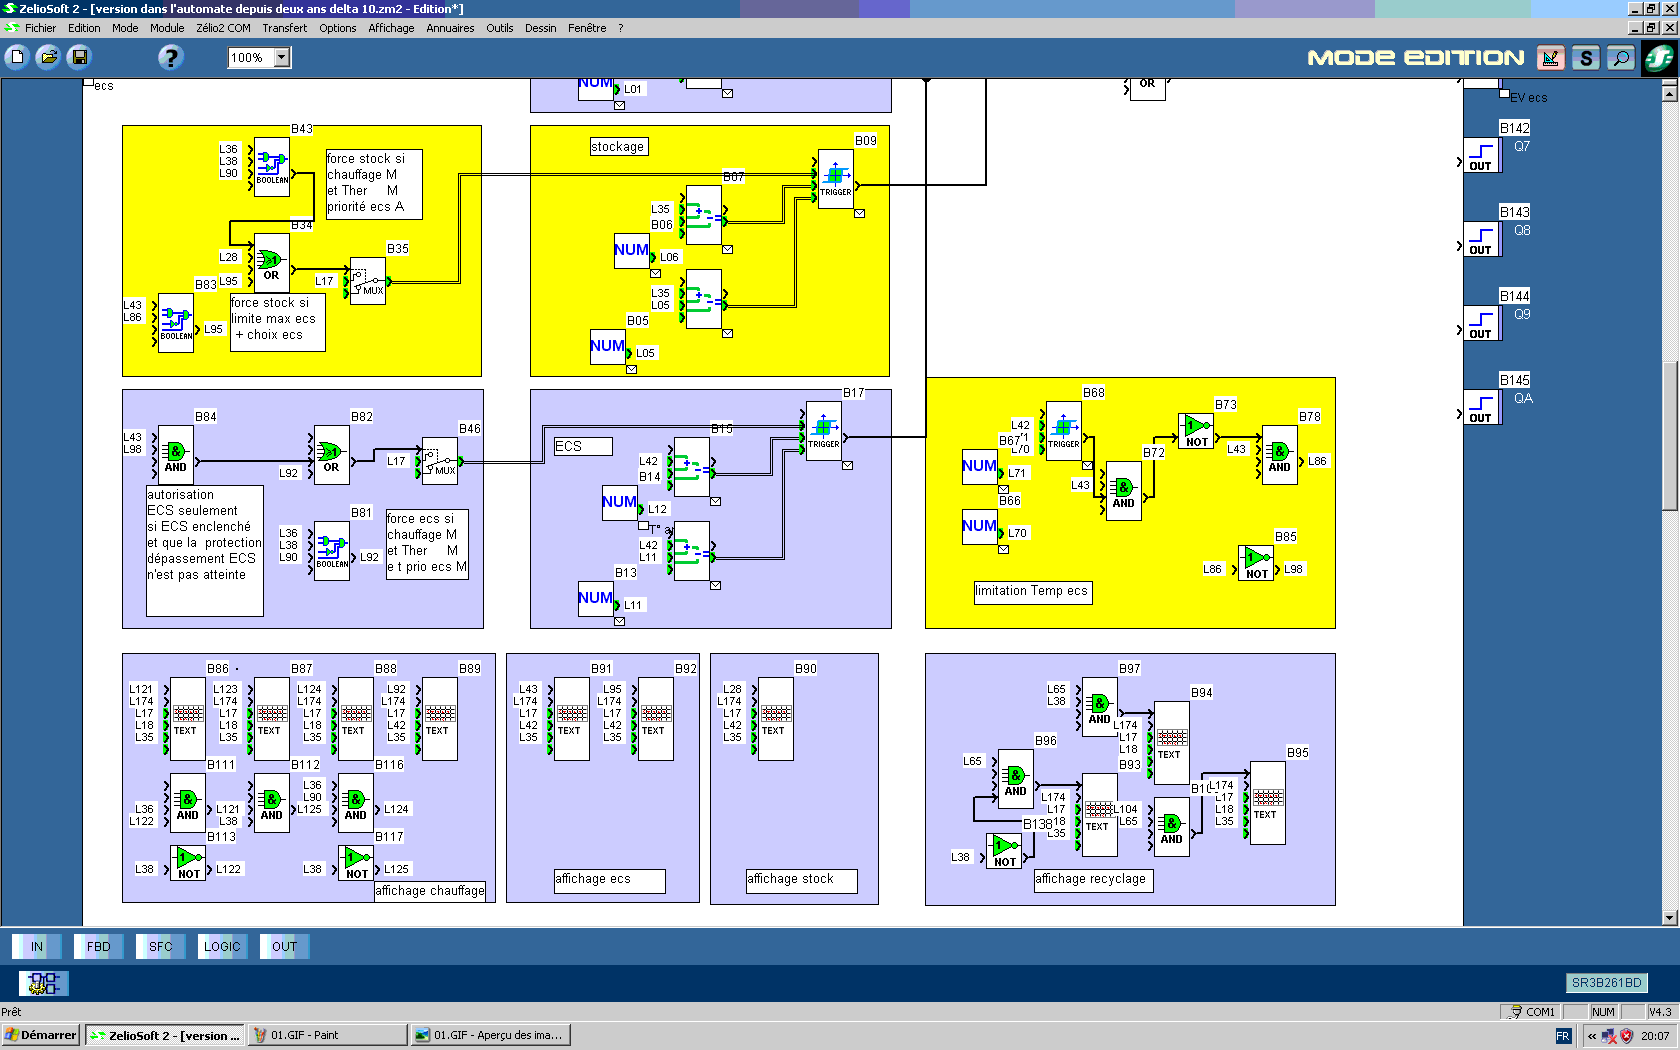This screenshot has height=1050, width=1680.
Task: Open the Mode menu
Action: (x=125, y=28)
